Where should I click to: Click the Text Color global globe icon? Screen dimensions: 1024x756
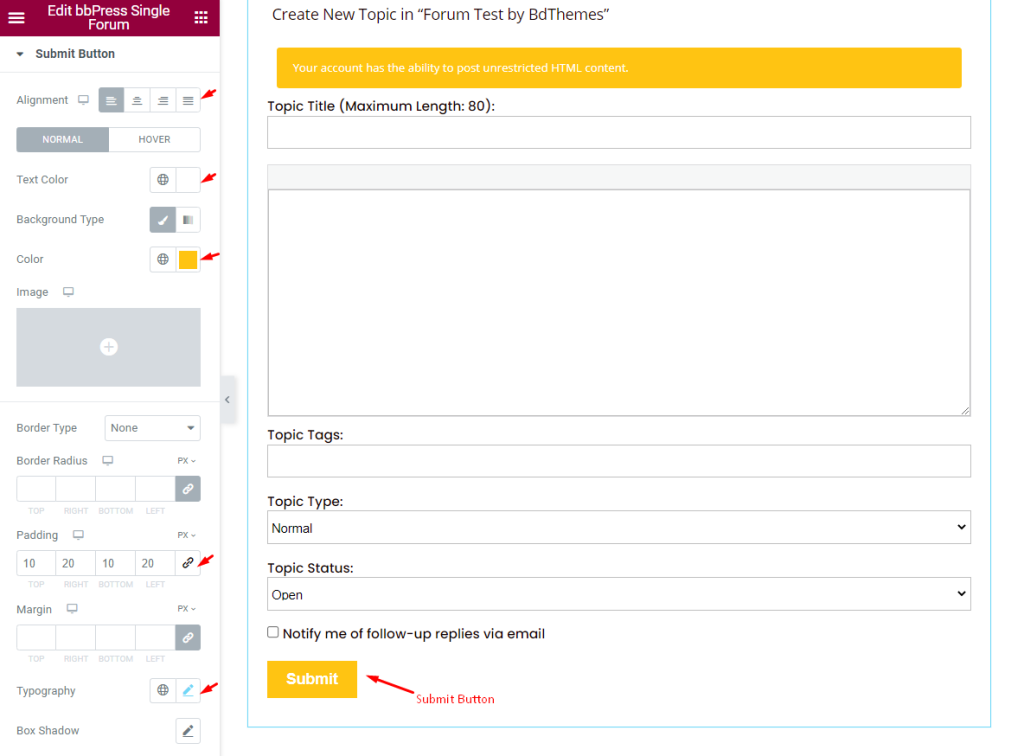pos(163,180)
